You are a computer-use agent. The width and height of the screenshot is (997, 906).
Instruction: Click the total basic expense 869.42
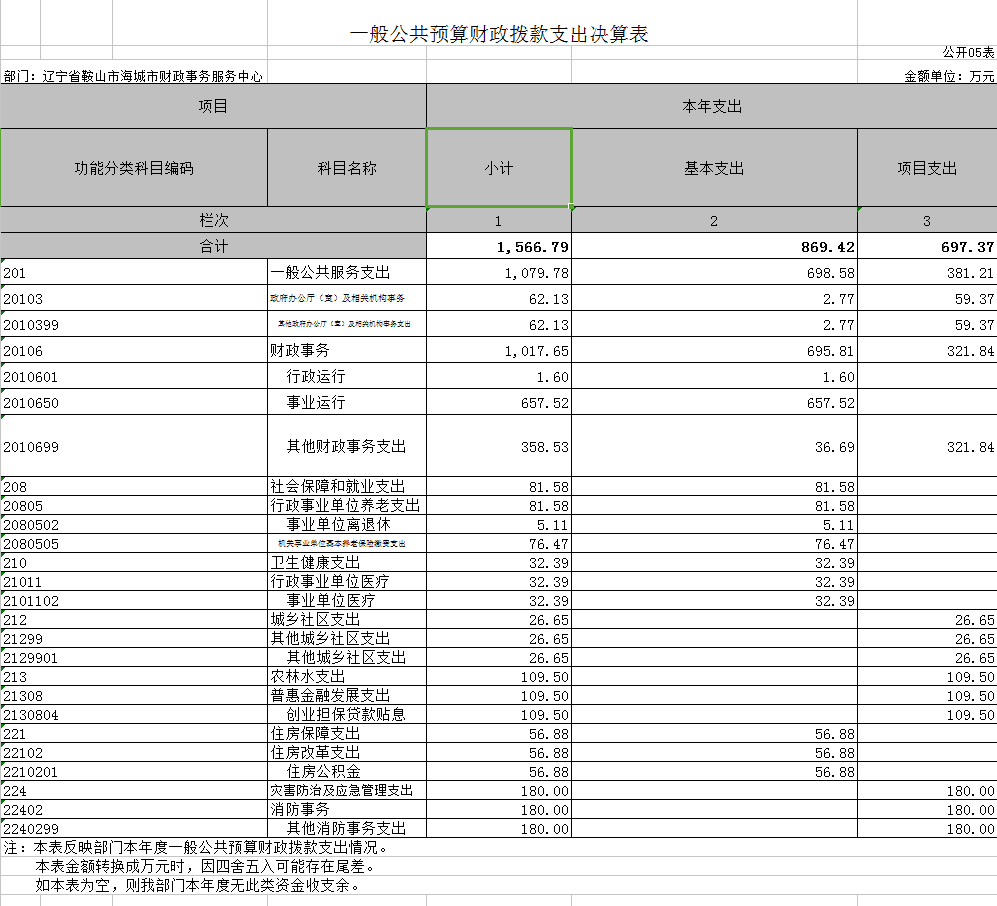click(x=714, y=246)
